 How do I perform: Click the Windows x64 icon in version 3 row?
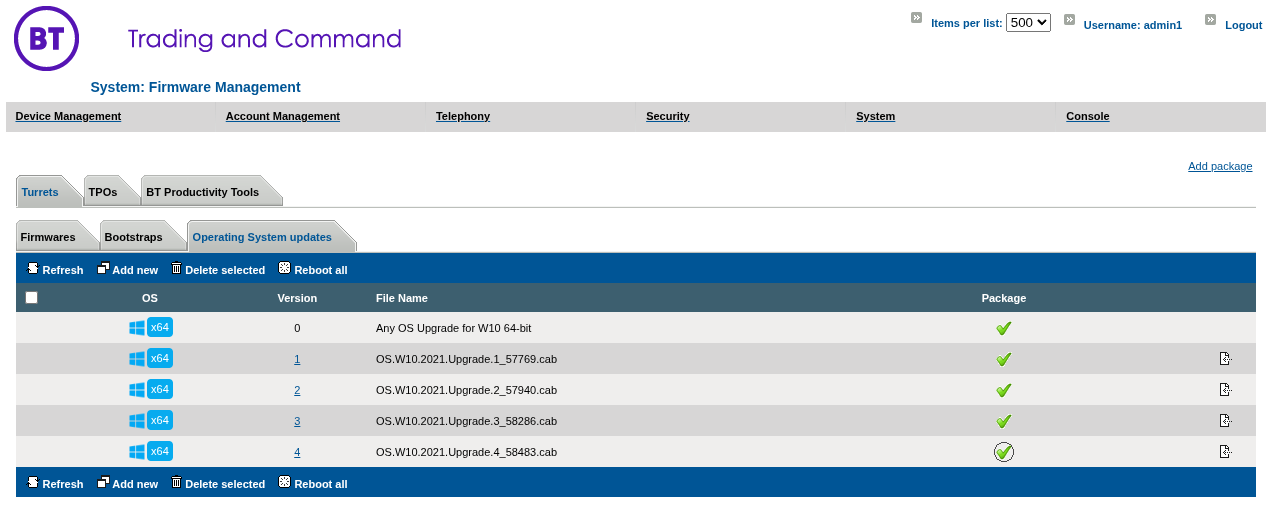point(151,420)
